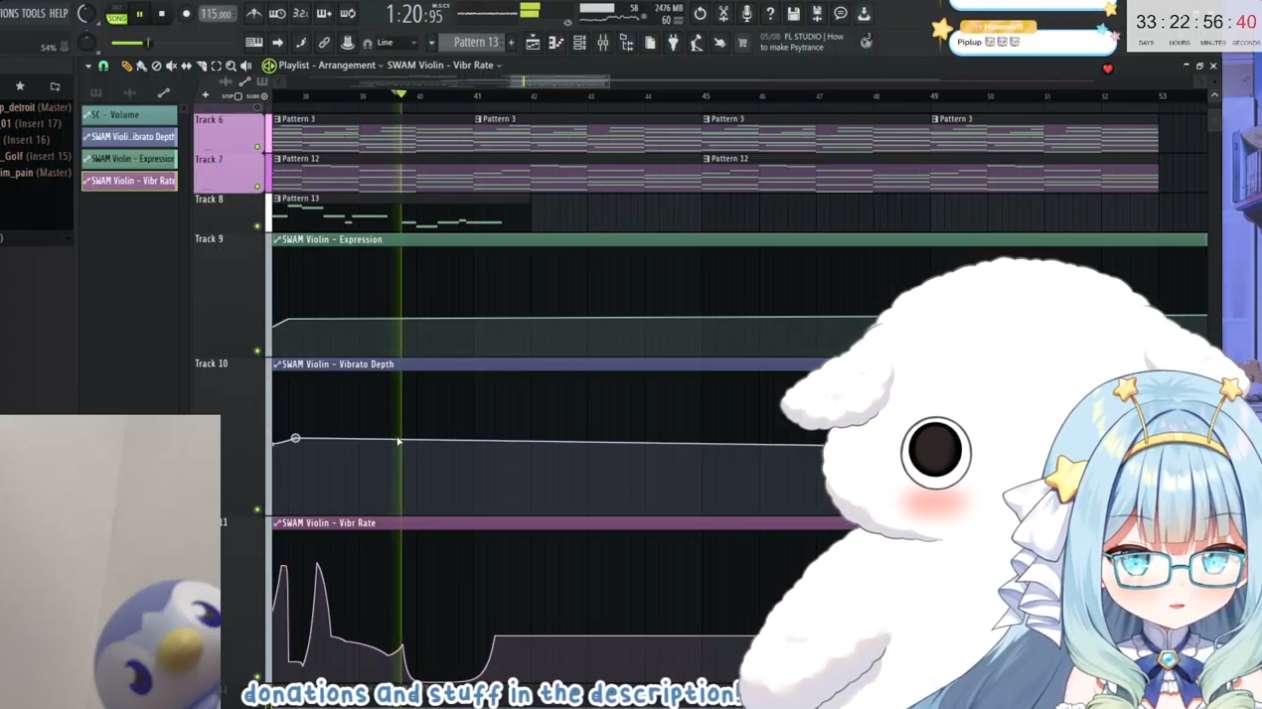This screenshot has width=1262, height=709.
Task: Click the save project floppy icon
Action: [x=793, y=14]
